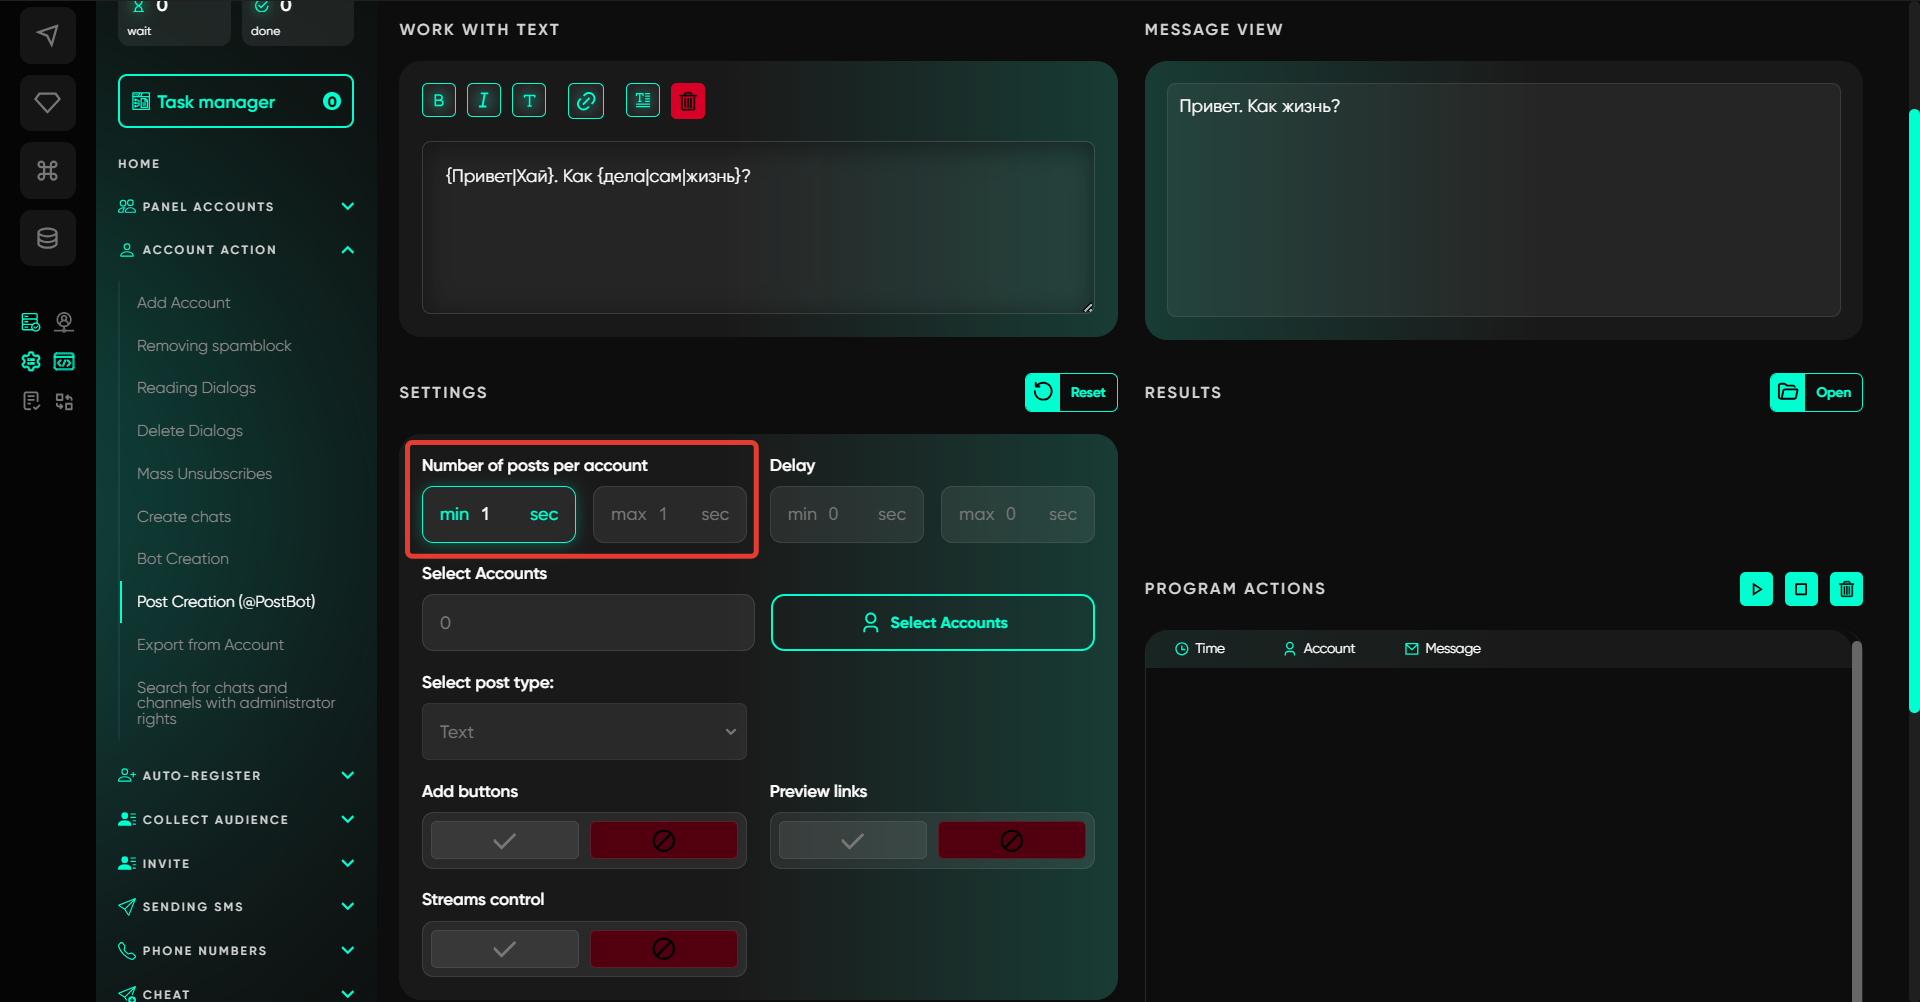Enable Add buttons with checkmark toggle

pyautogui.click(x=505, y=841)
